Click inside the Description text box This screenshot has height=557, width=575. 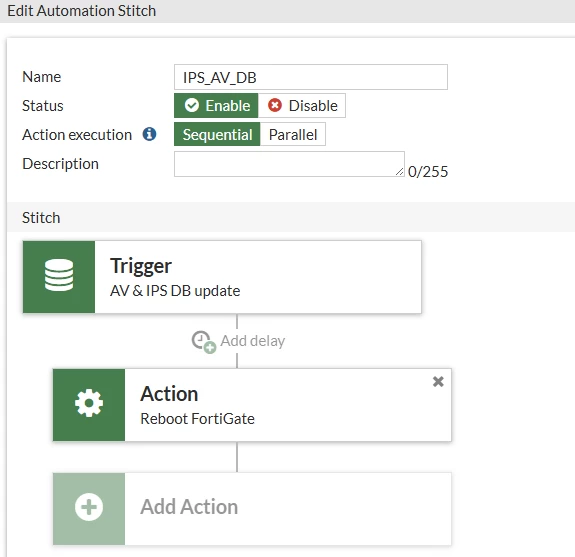(x=289, y=164)
